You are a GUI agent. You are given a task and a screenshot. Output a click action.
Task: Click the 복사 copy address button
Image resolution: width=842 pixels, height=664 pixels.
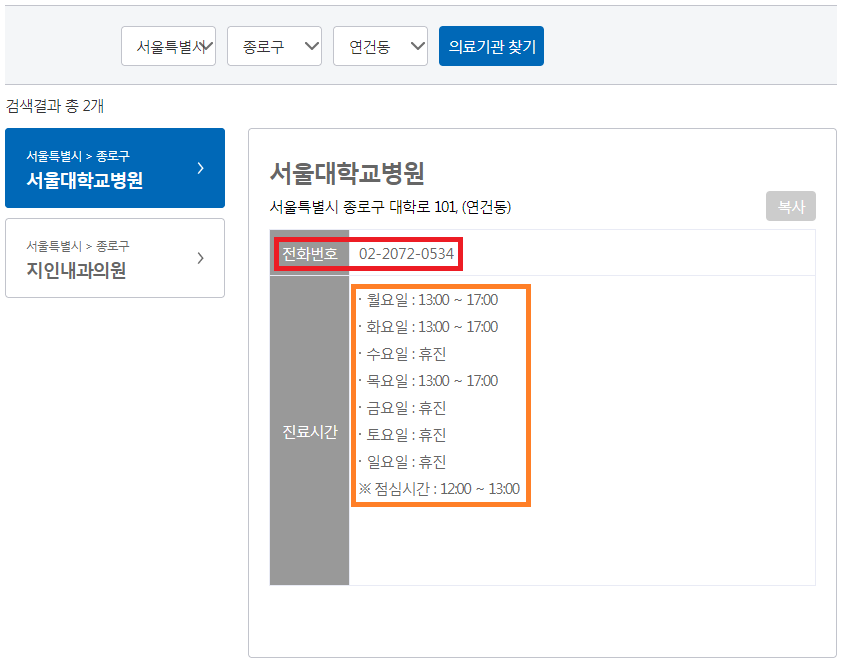tap(790, 206)
